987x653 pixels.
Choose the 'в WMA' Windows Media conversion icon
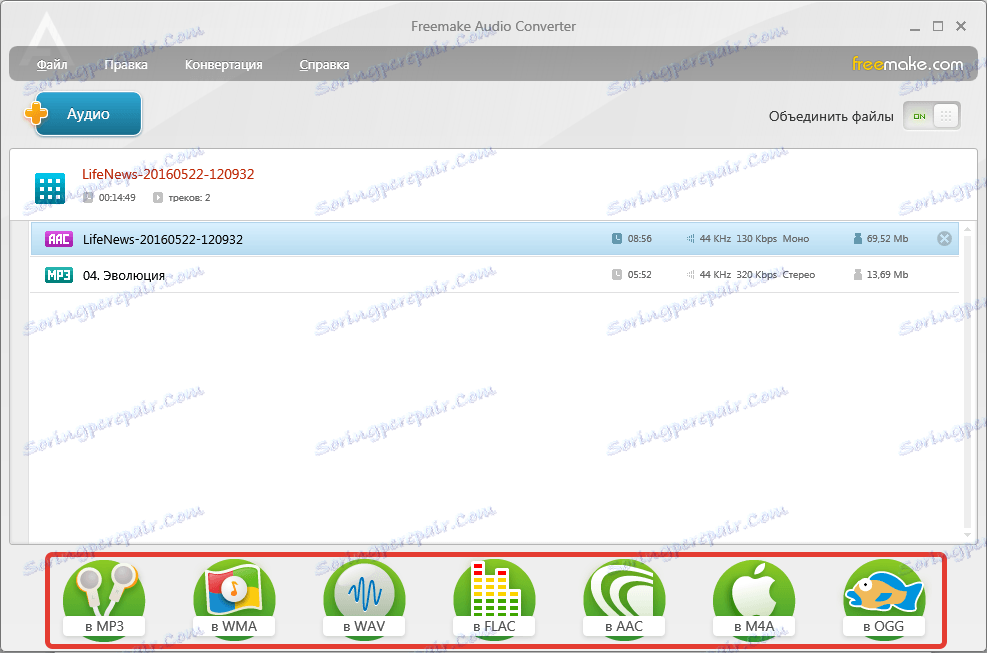point(233,590)
